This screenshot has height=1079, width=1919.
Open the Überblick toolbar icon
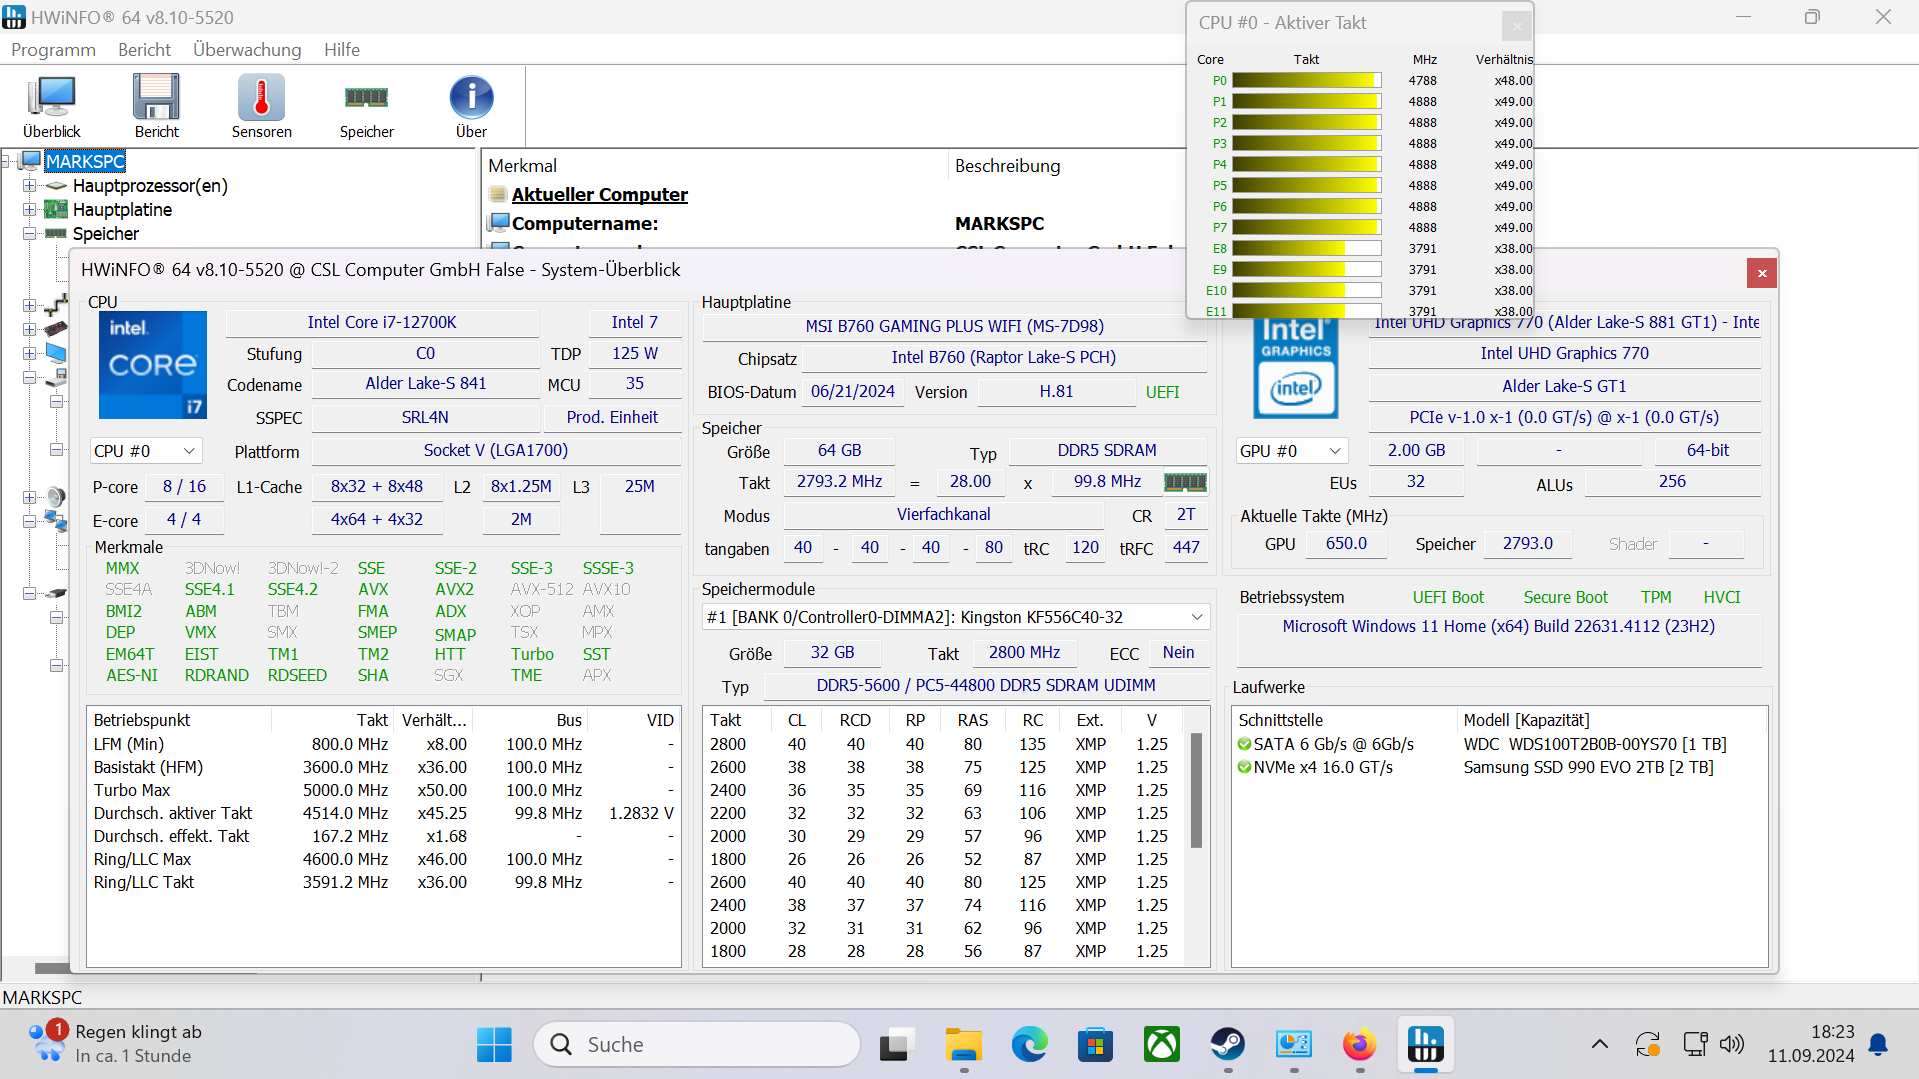(x=52, y=106)
